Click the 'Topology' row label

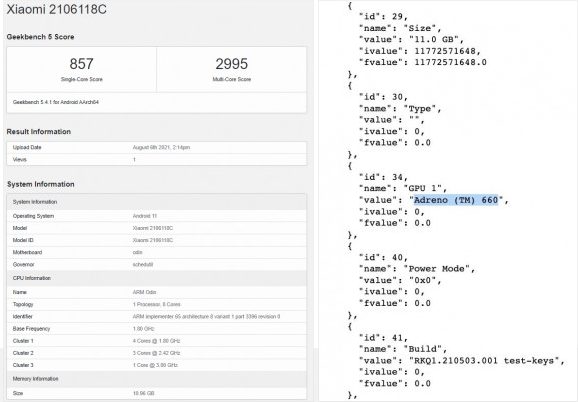pos(23,304)
